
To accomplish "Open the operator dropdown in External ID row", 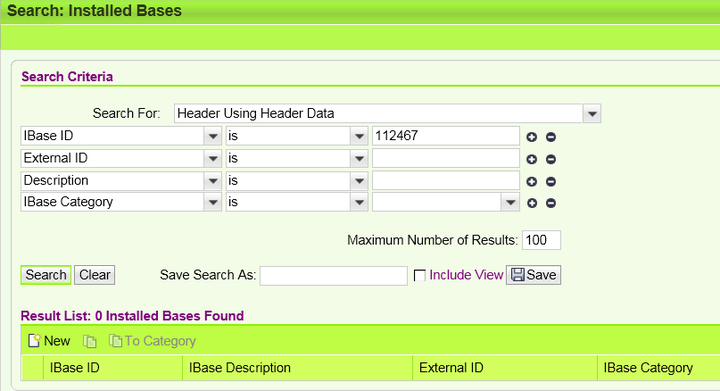I will pos(359,158).
